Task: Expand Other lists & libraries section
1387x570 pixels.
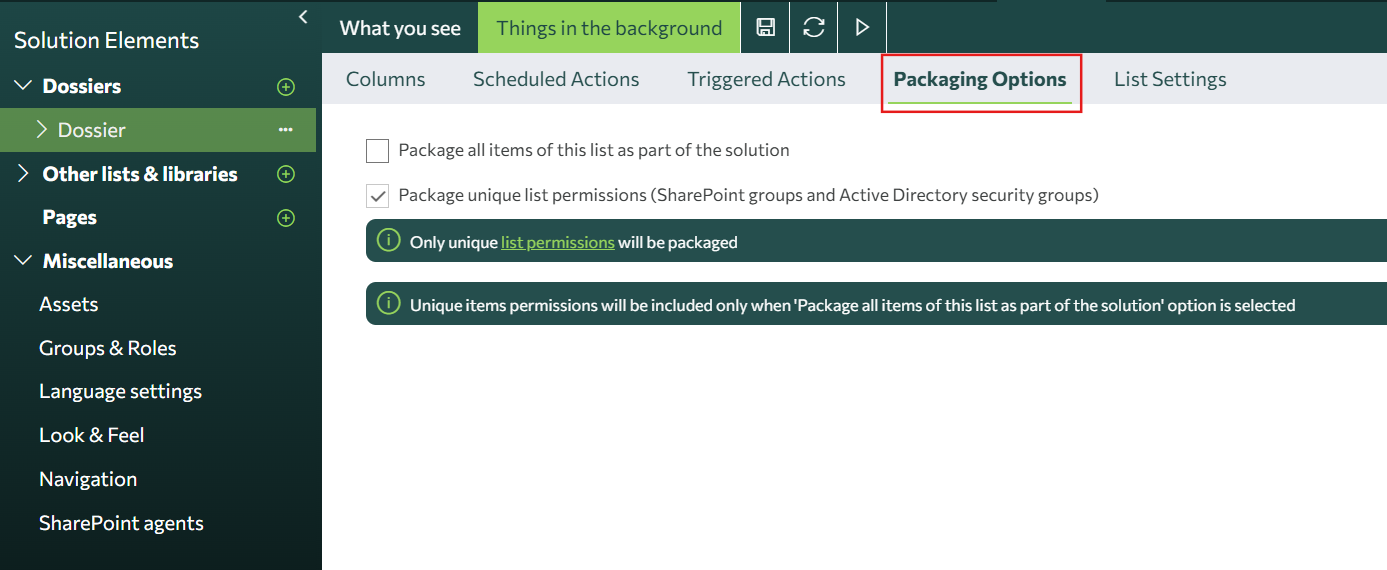Action: click(x=23, y=174)
